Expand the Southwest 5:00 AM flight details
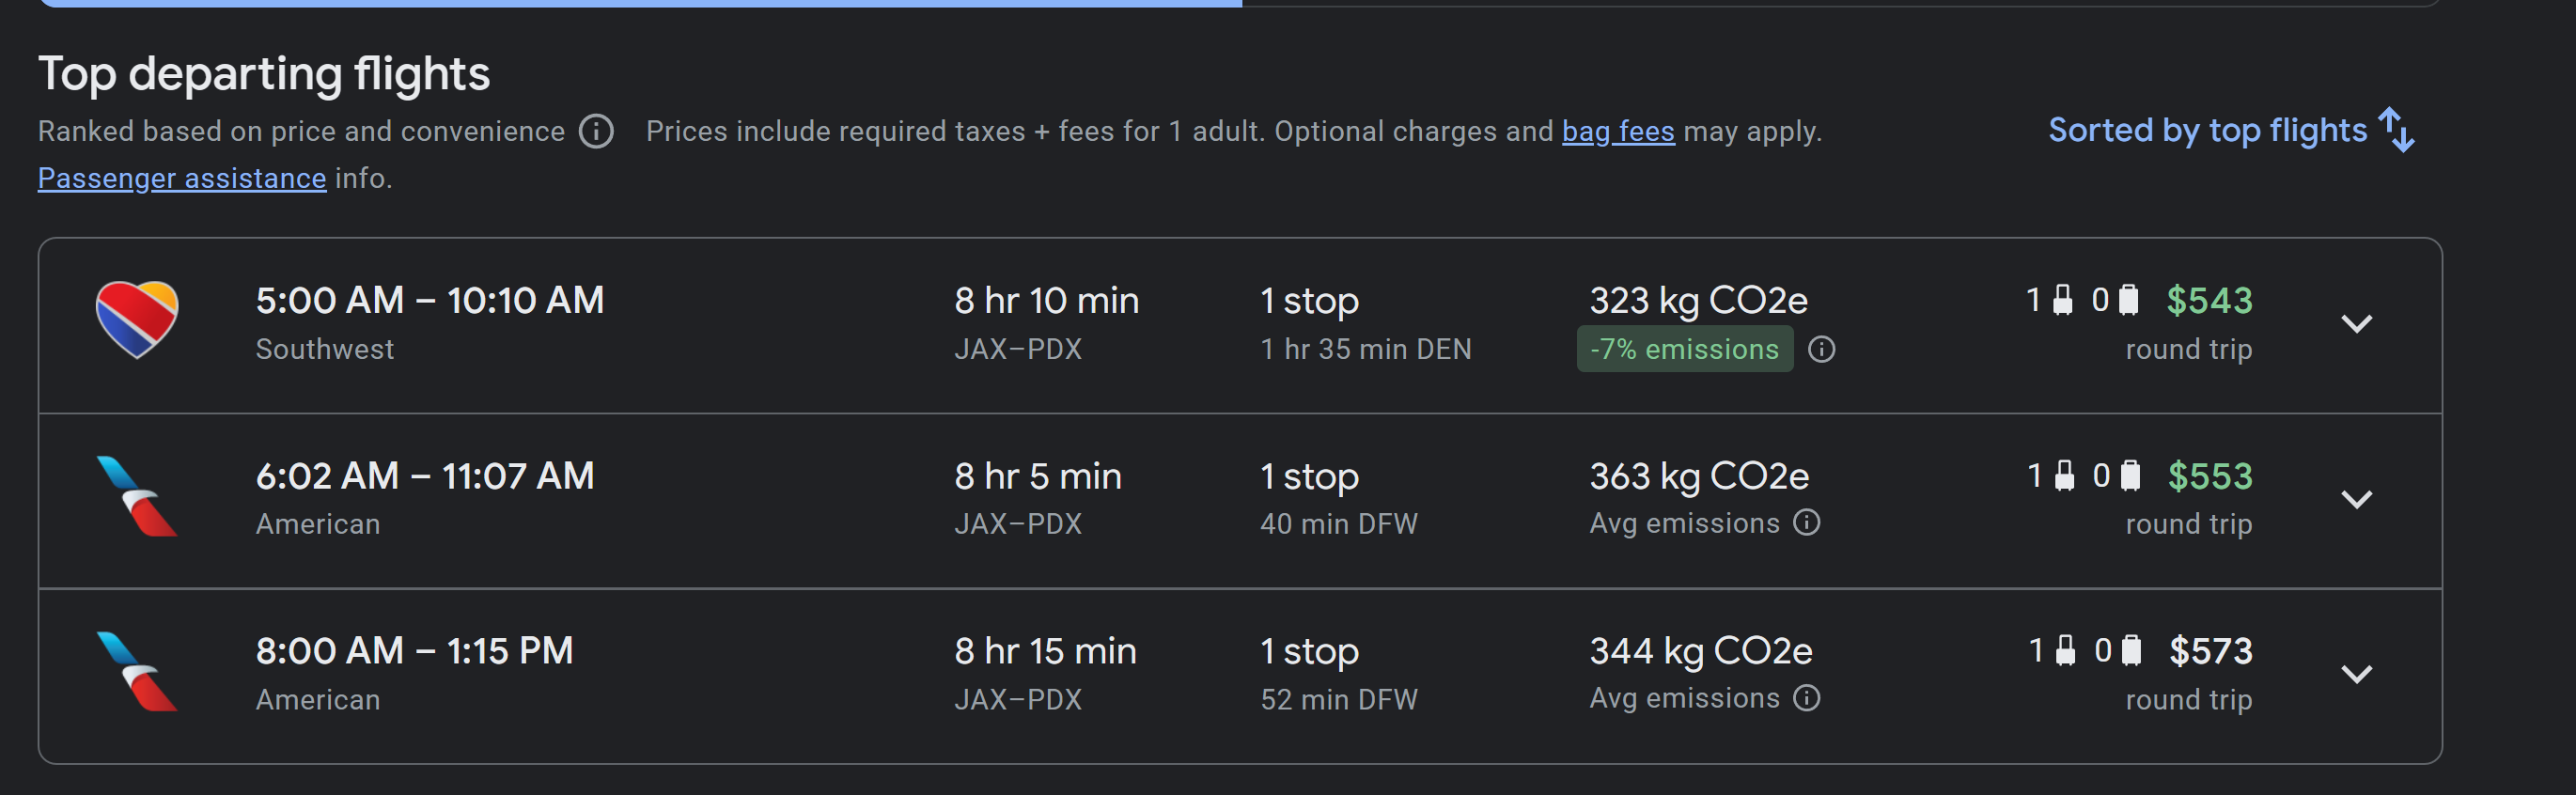Viewport: 2576px width, 795px height. (2356, 324)
